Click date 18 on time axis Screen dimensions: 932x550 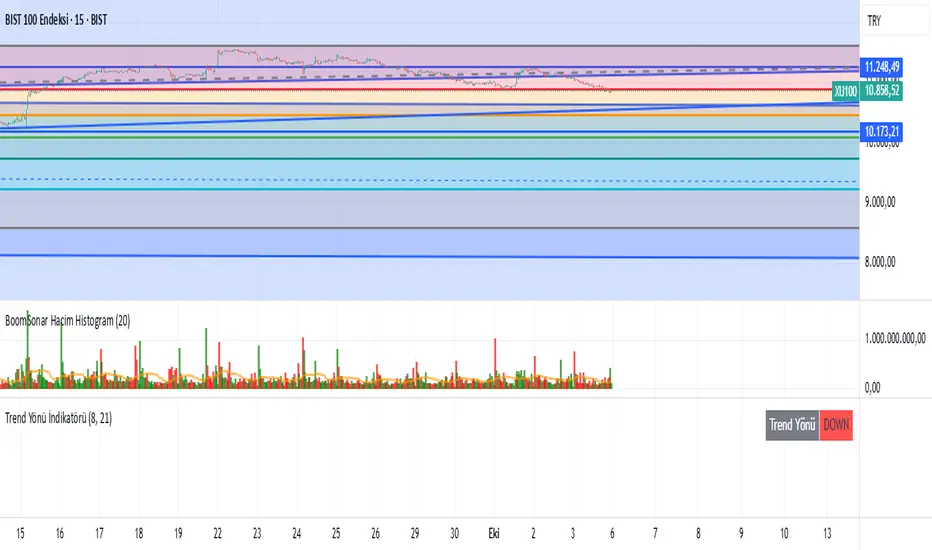[x=138, y=533]
